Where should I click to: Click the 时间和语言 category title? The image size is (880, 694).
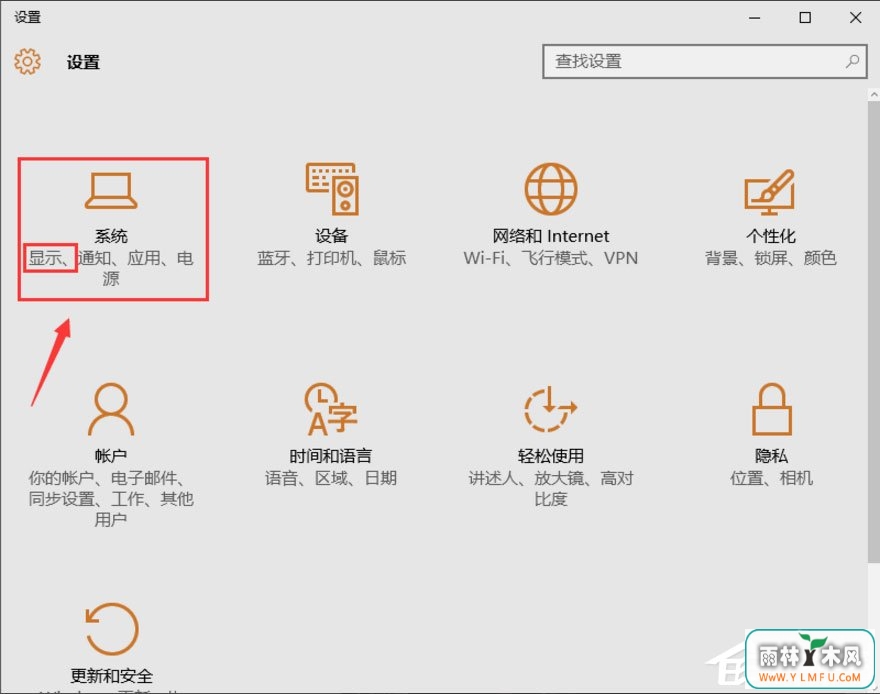(x=331, y=456)
